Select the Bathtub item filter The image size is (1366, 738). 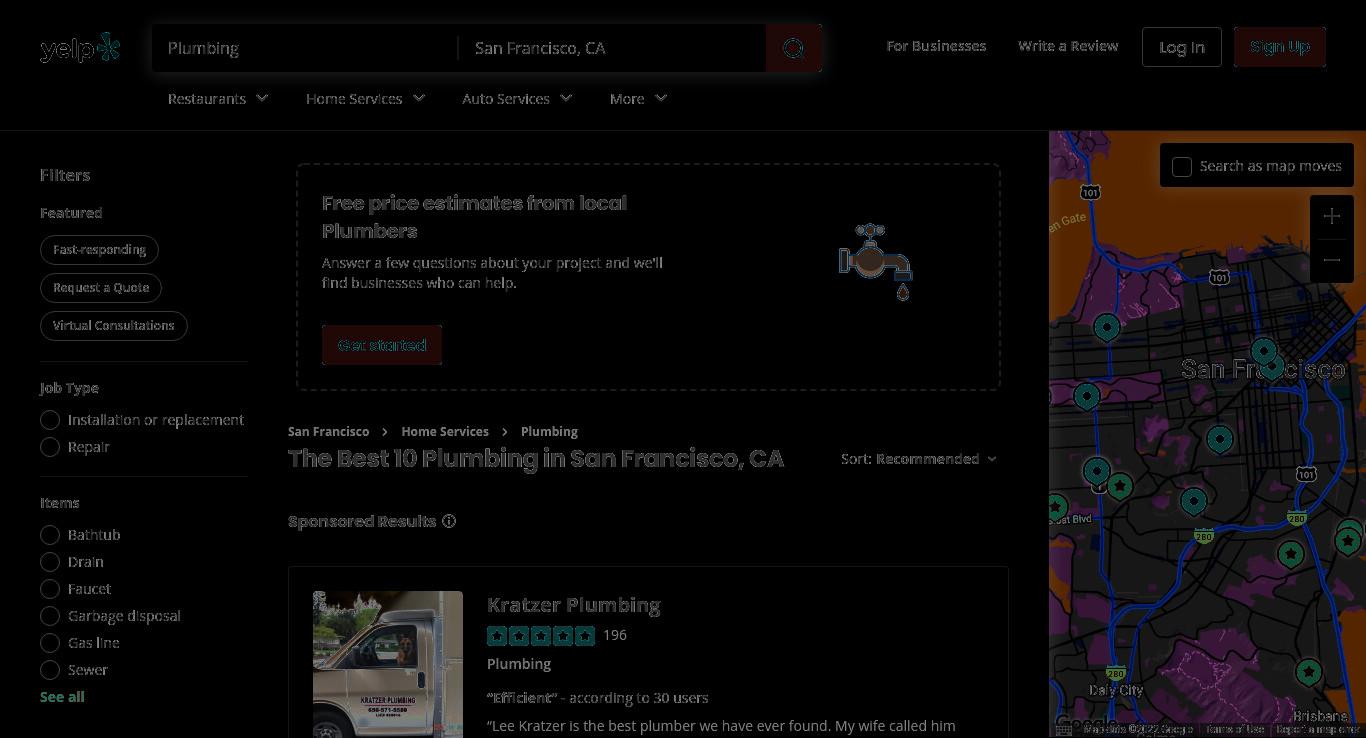pyautogui.click(x=50, y=535)
